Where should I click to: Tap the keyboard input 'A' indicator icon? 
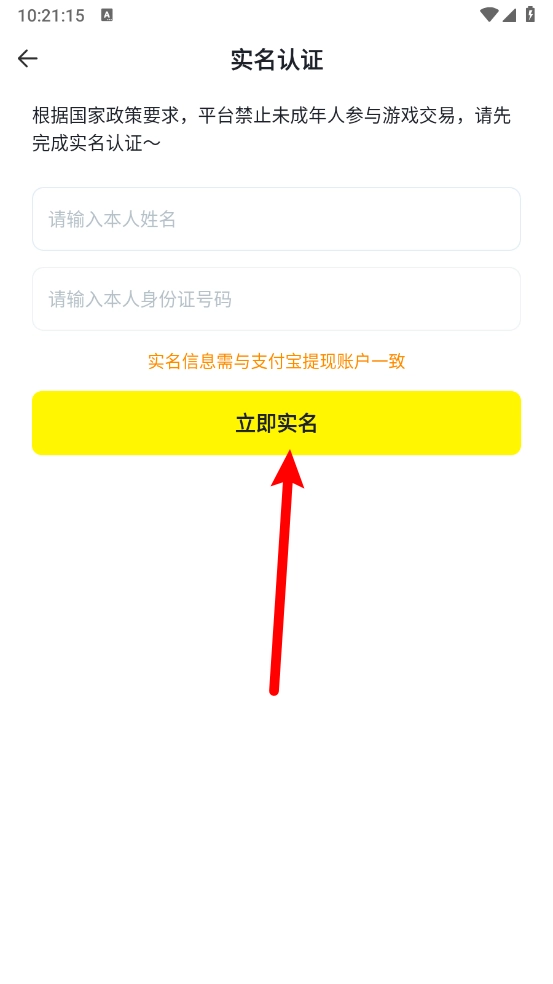coord(107,15)
